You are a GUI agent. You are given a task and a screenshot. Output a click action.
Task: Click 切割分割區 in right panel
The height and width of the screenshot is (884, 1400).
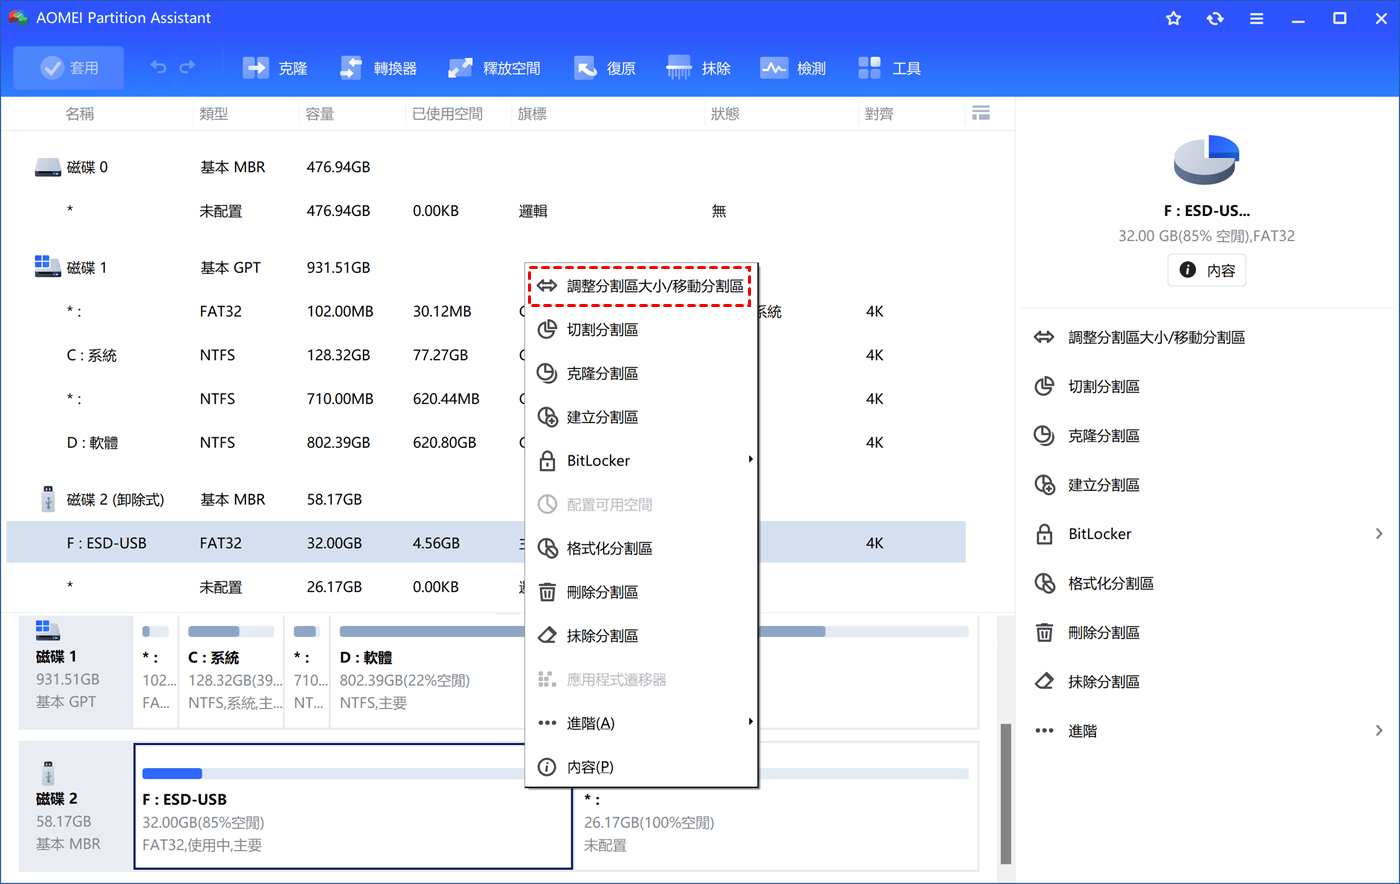click(x=1104, y=387)
